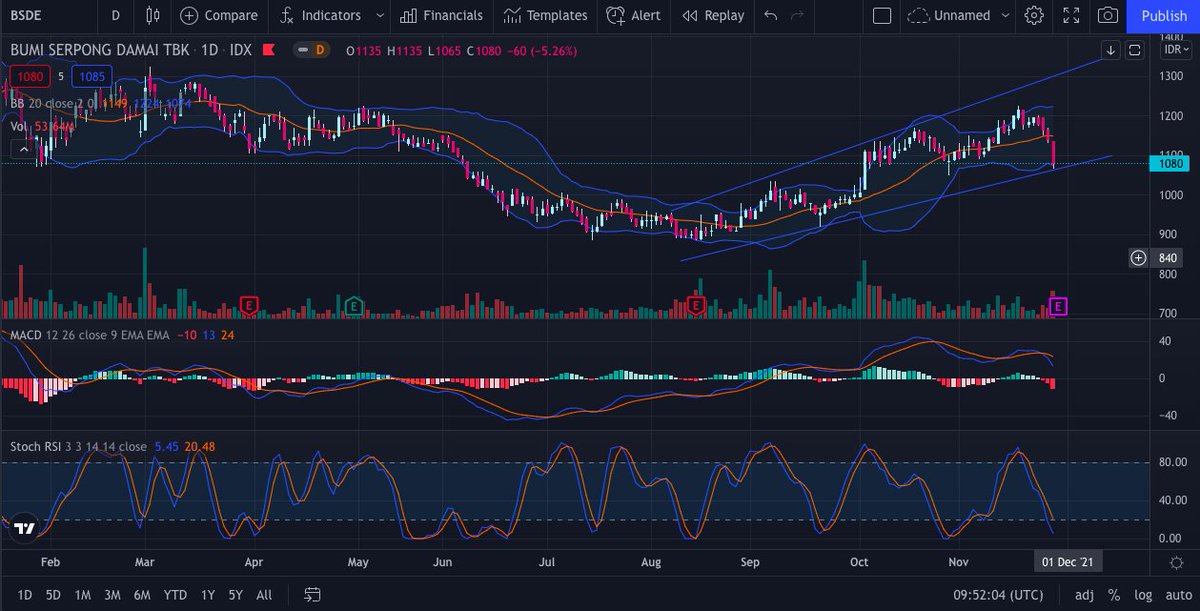Redo the last chart action
The width and height of the screenshot is (1200, 611).
coord(797,15)
